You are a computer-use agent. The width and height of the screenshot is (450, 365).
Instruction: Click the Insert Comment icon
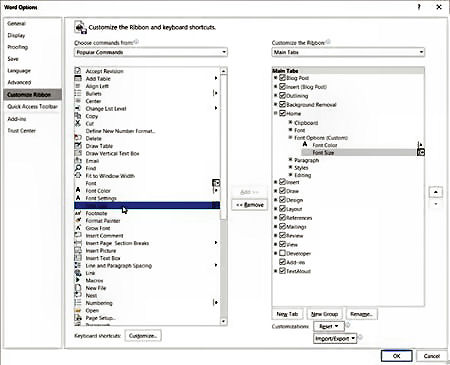tap(78, 235)
